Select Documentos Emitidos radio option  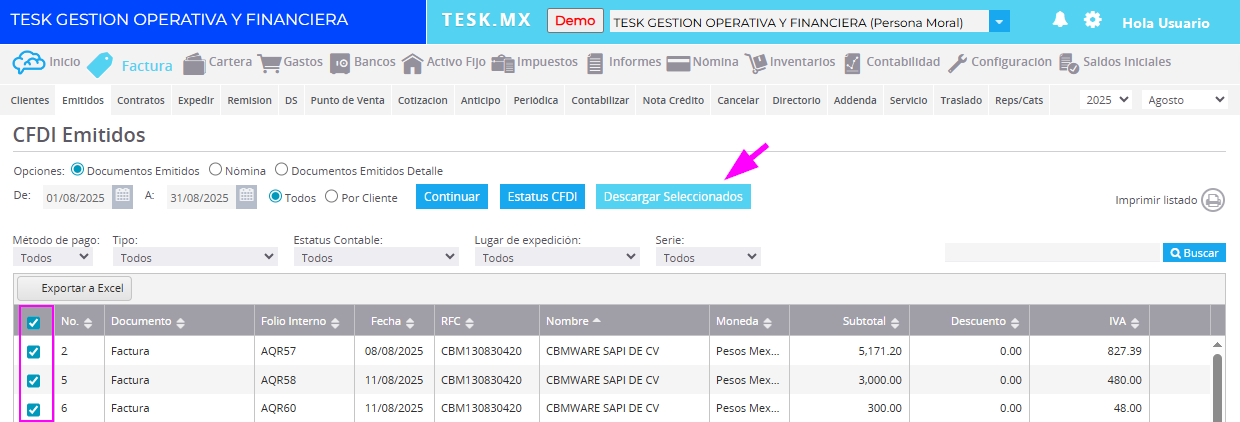tap(77, 170)
